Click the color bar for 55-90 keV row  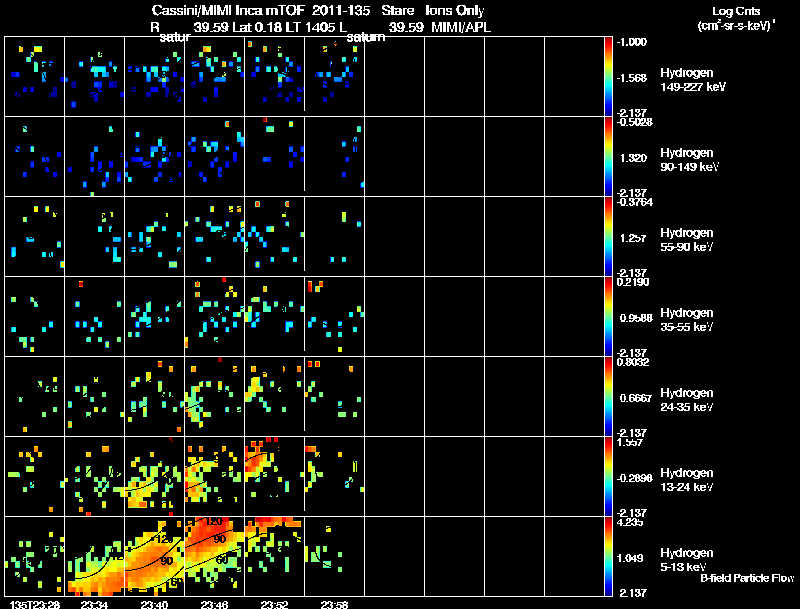pos(608,236)
